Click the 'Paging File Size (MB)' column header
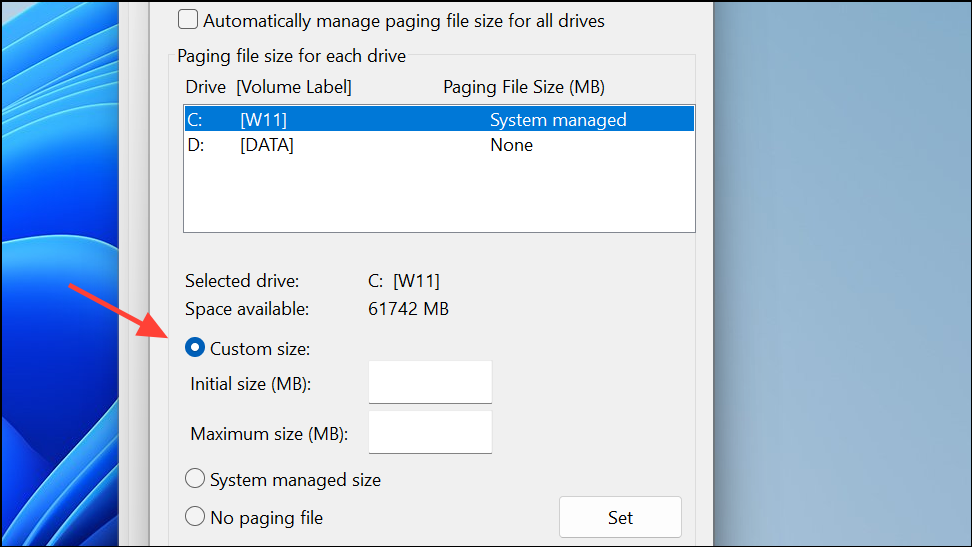This screenshot has height=547, width=972. (524, 87)
